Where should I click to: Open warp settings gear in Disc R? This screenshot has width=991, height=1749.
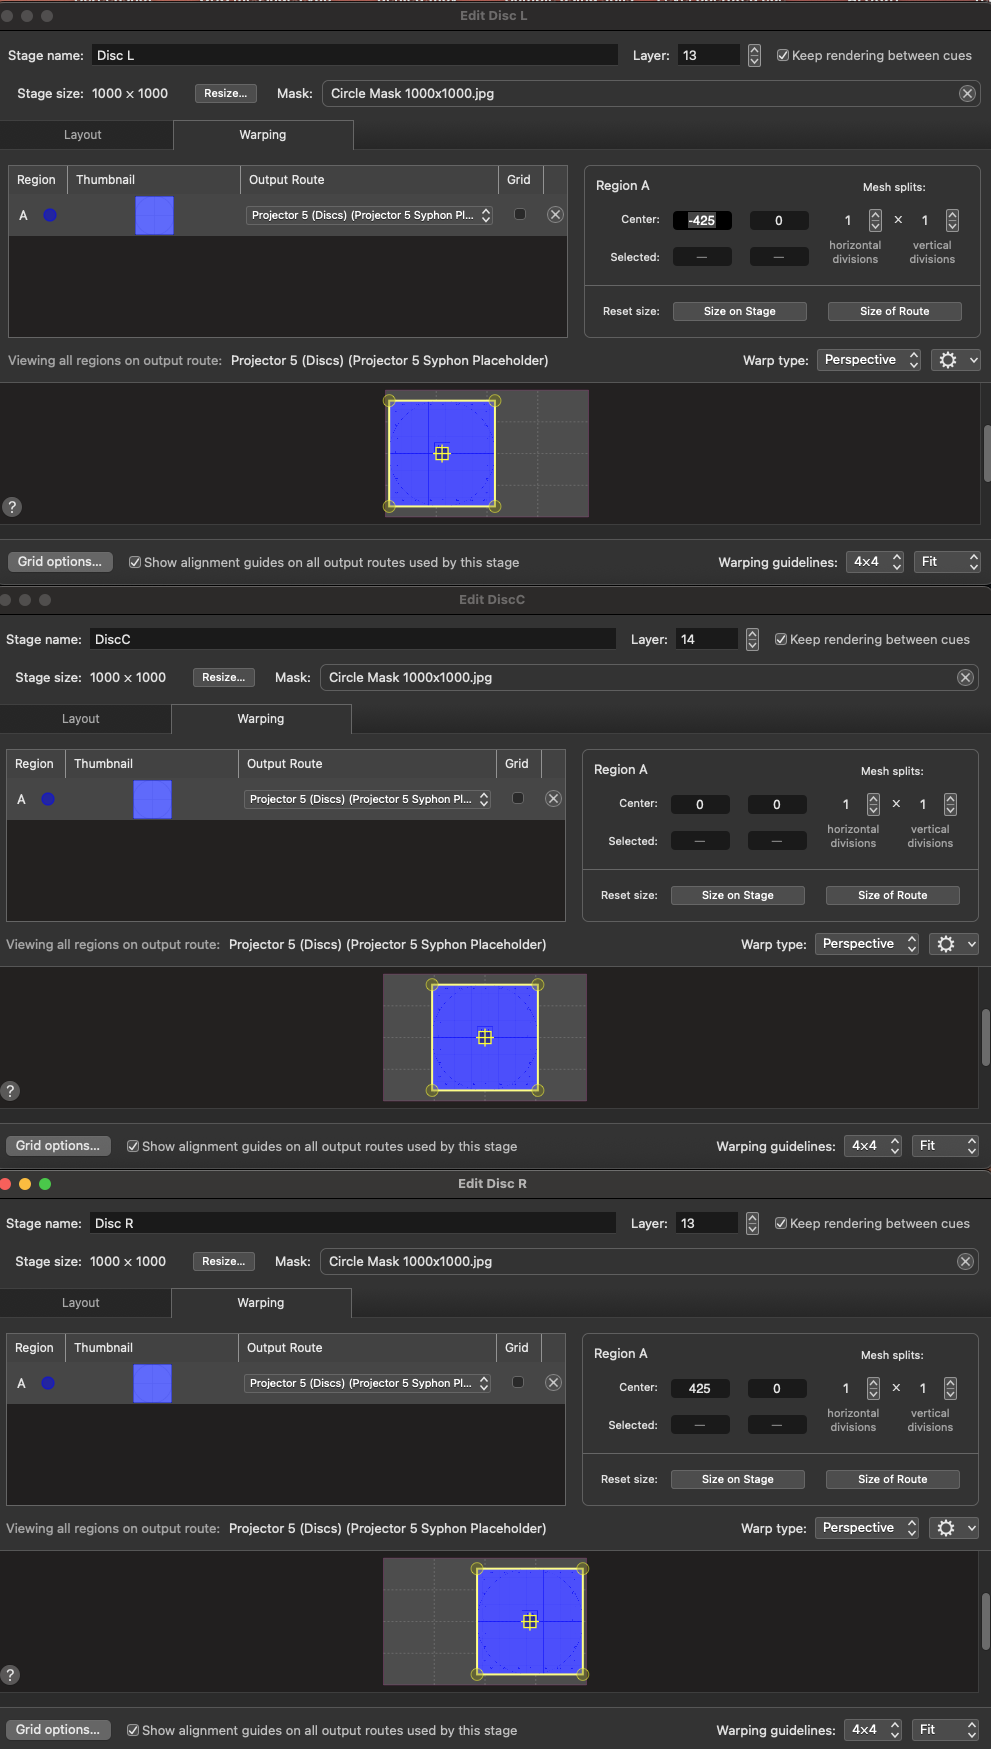click(946, 1528)
